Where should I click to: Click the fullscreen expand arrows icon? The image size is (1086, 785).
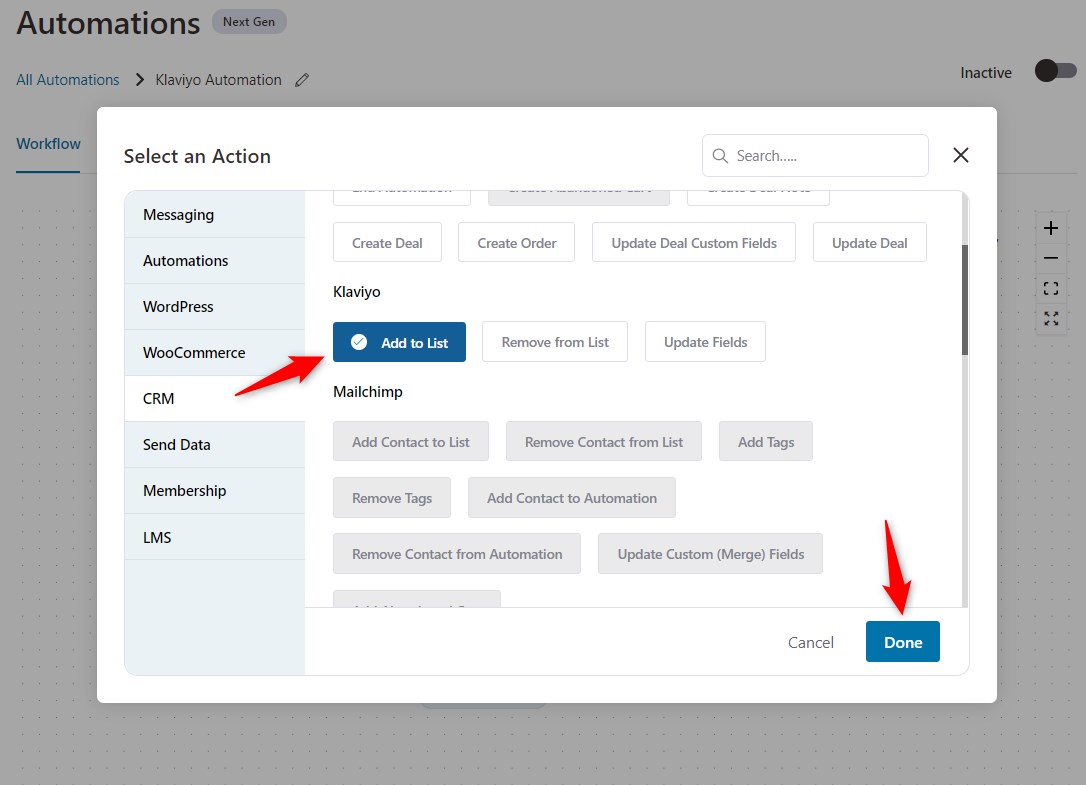[x=1051, y=319]
